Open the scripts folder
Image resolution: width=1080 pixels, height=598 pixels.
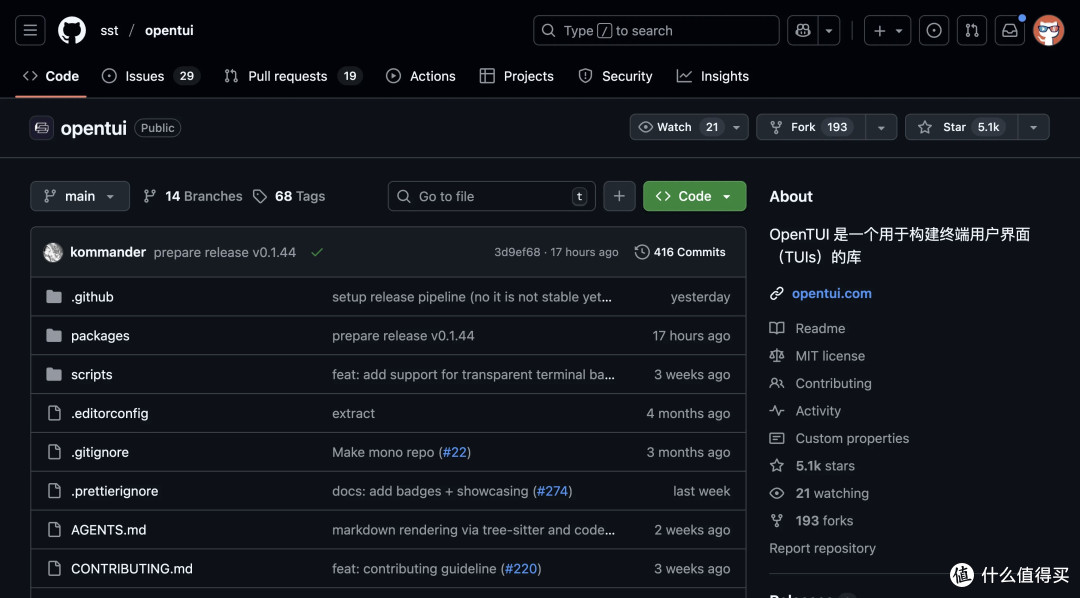(92, 375)
